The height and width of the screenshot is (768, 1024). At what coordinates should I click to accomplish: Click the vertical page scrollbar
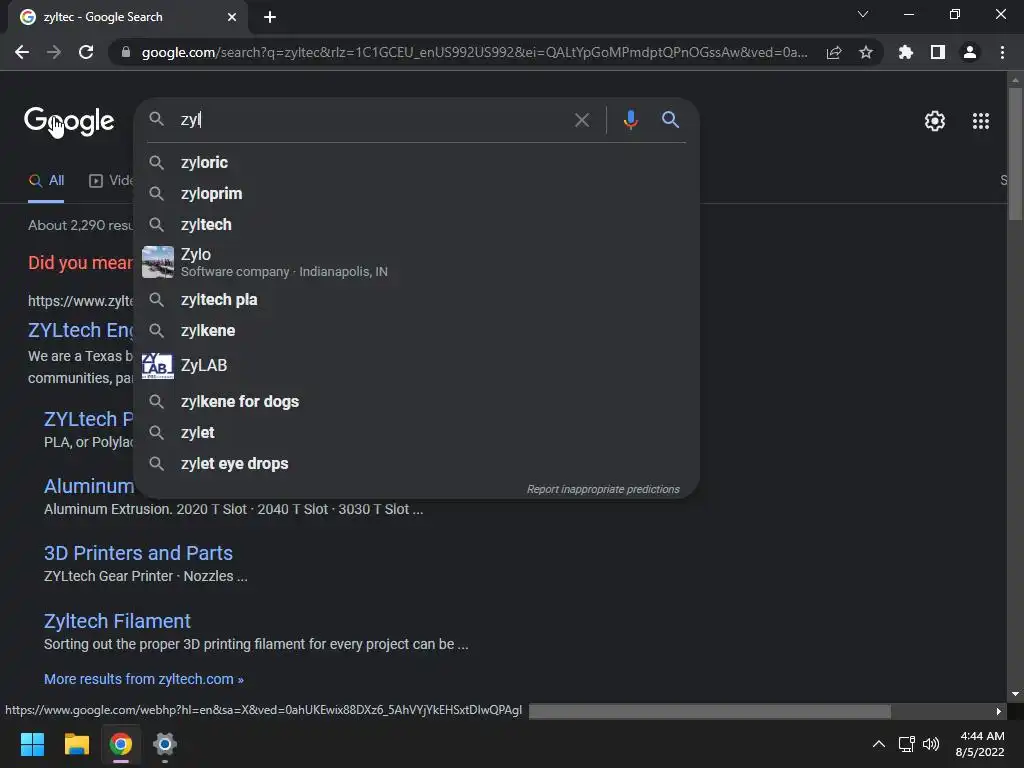click(x=1015, y=155)
